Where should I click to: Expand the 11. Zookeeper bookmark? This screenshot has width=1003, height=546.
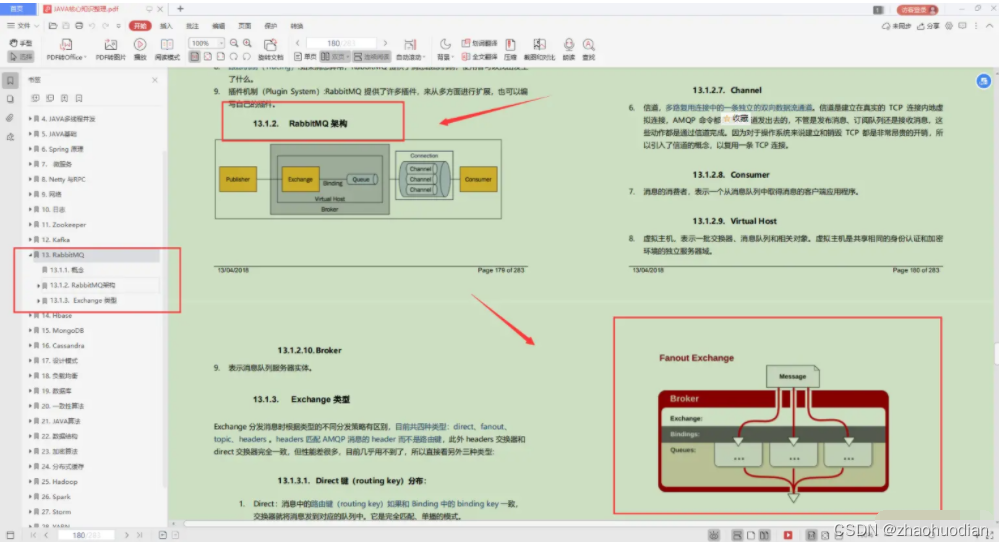point(30,225)
